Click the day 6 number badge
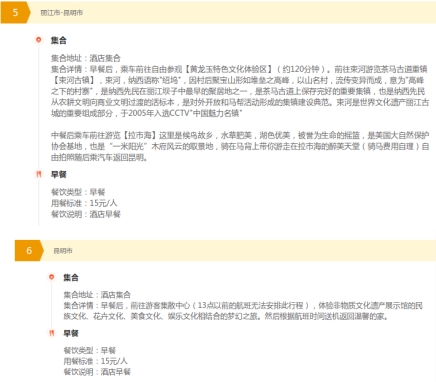The width and height of the screenshot is (436, 382). (x=29, y=250)
